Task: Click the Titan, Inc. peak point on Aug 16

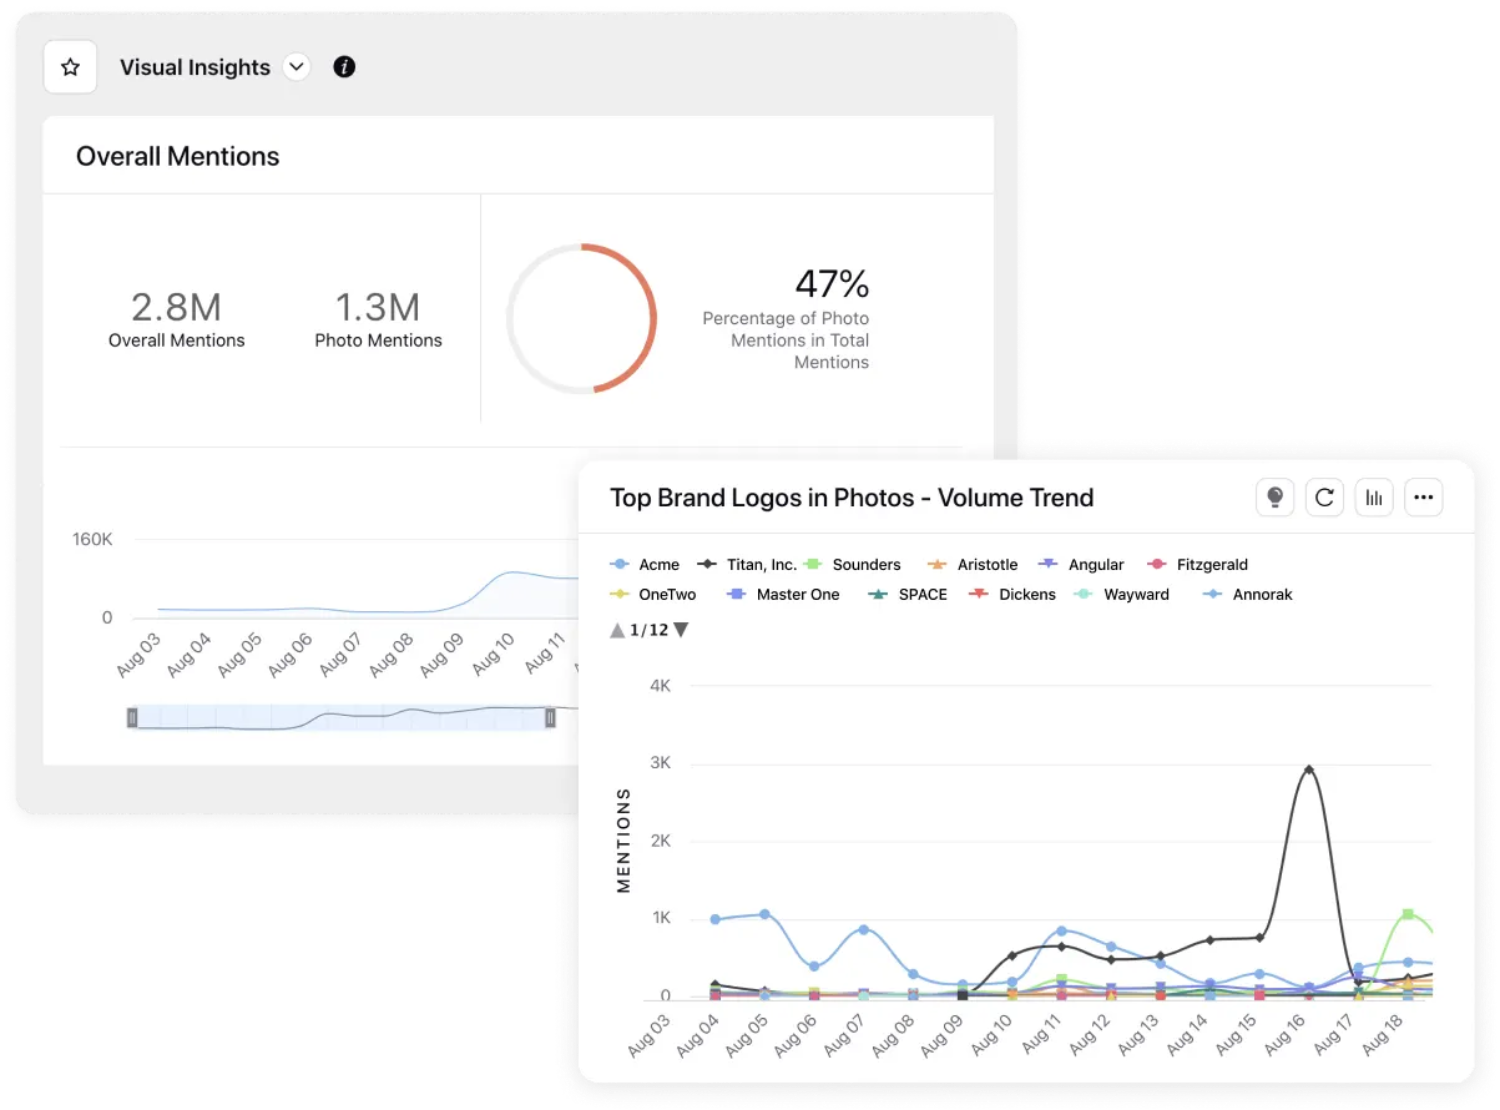Action: [x=1309, y=769]
